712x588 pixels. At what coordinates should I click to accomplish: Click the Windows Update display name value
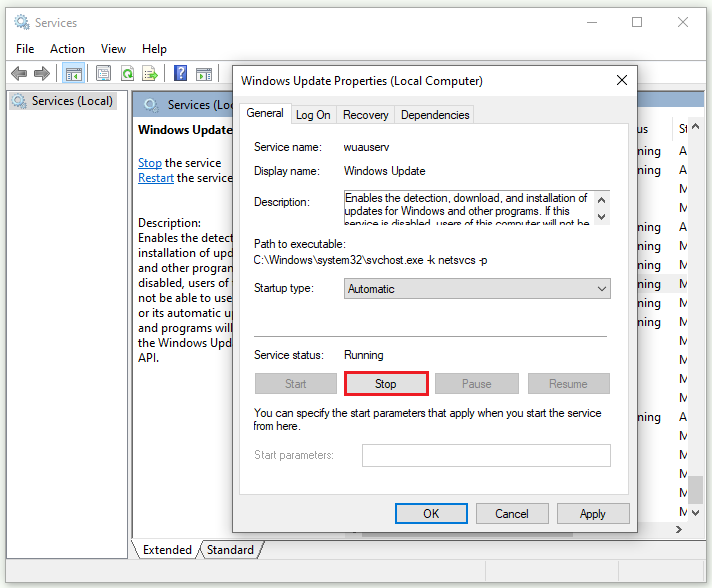384,171
